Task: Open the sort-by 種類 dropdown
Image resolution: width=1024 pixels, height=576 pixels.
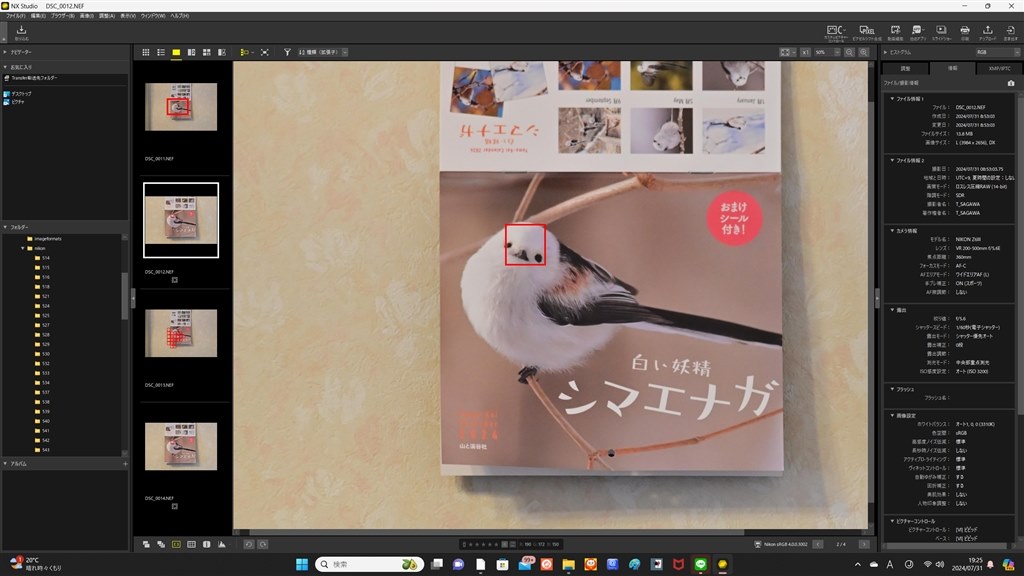Action: click(x=323, y=52)
